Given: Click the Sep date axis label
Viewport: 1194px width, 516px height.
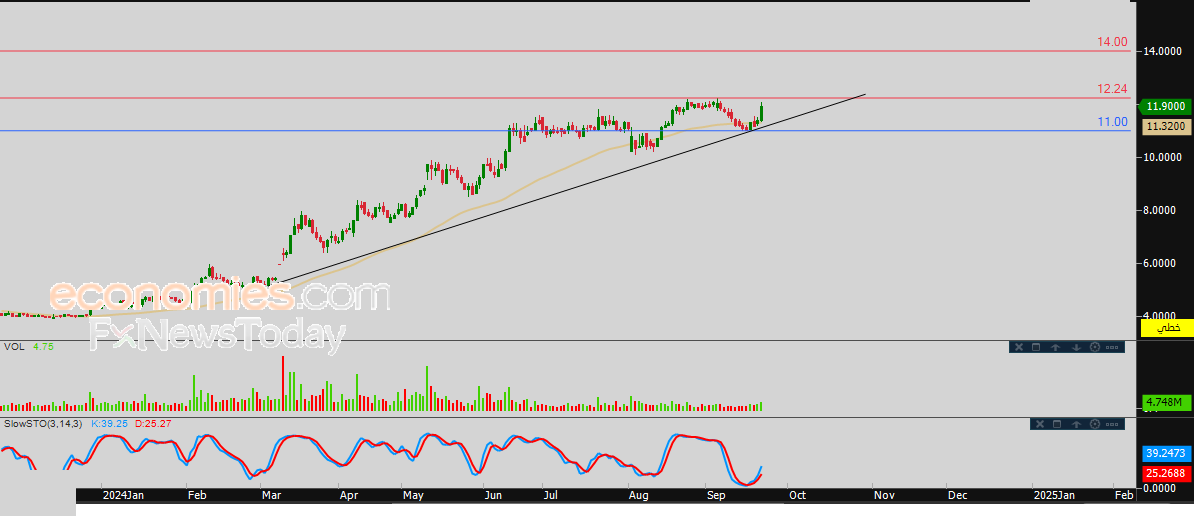Looking at the screenshot, I should pyautogui.click(x=717, y=495).
